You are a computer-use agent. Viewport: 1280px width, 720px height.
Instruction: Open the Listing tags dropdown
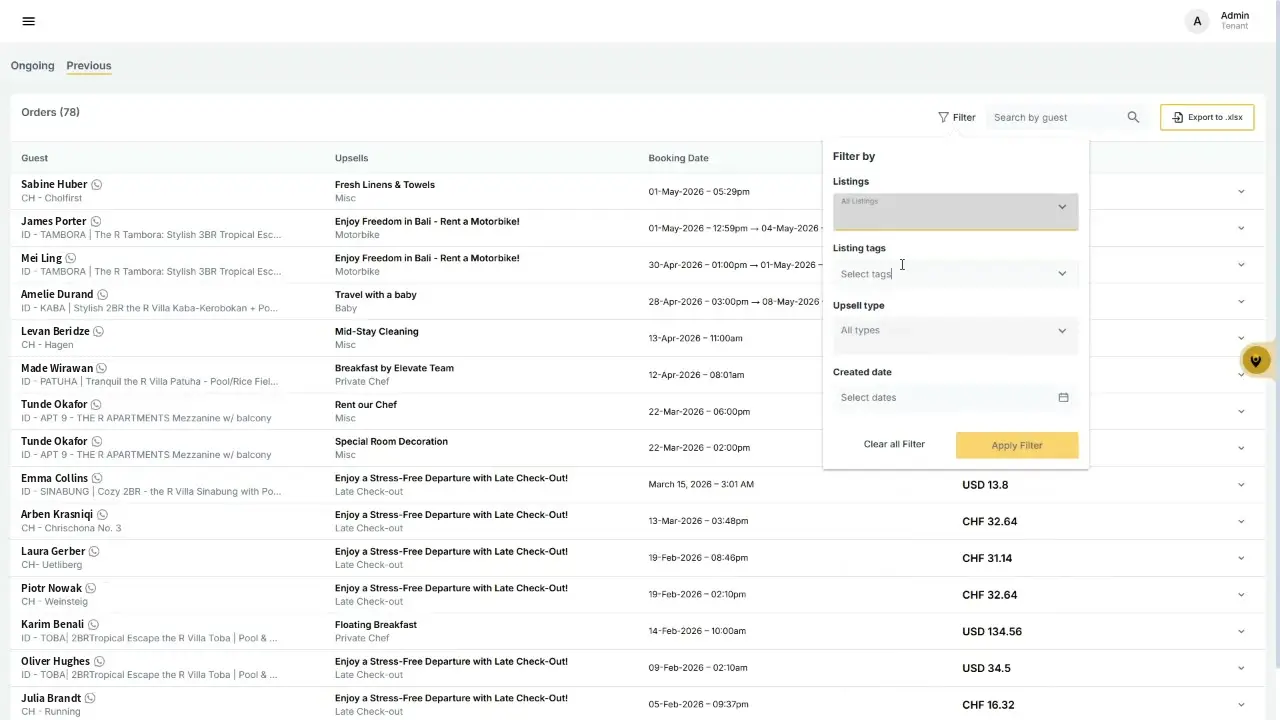(x=955, y=273)
